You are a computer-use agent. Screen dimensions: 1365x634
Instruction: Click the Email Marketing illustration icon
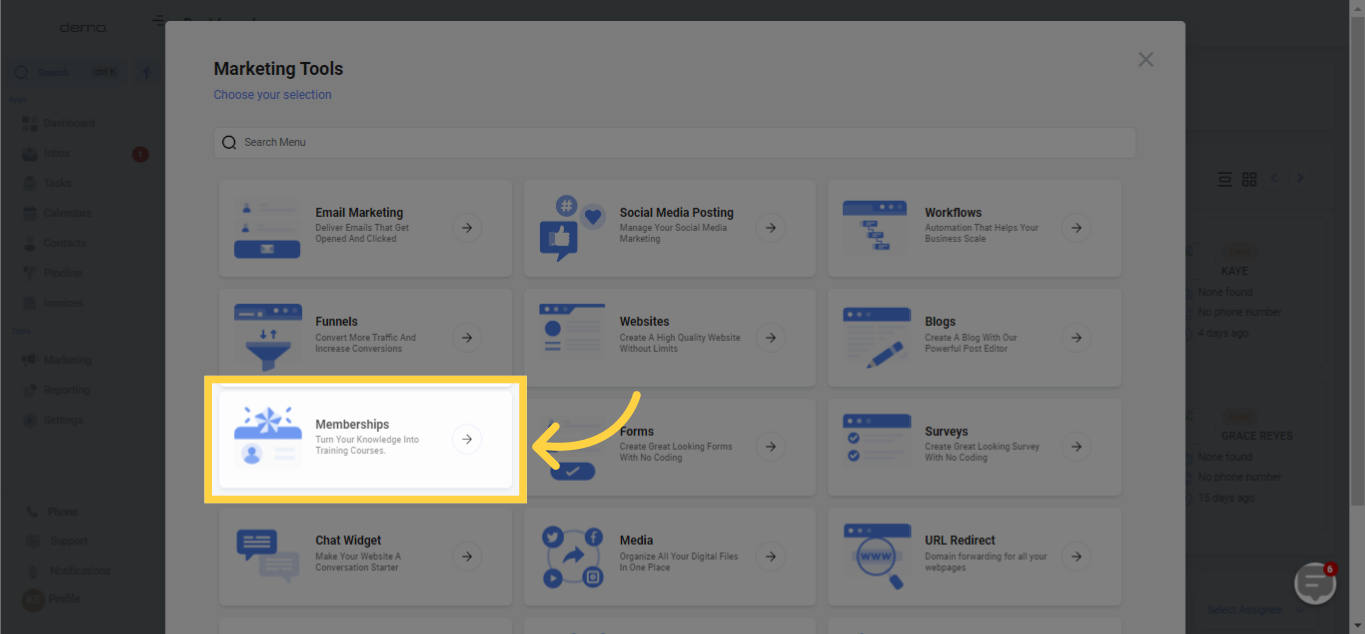pyautogui.click(x=267, y=228)
